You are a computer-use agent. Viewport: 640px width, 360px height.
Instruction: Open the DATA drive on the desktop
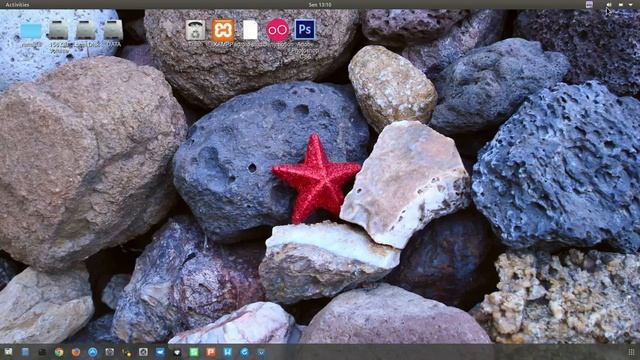(x=113, y=31)
